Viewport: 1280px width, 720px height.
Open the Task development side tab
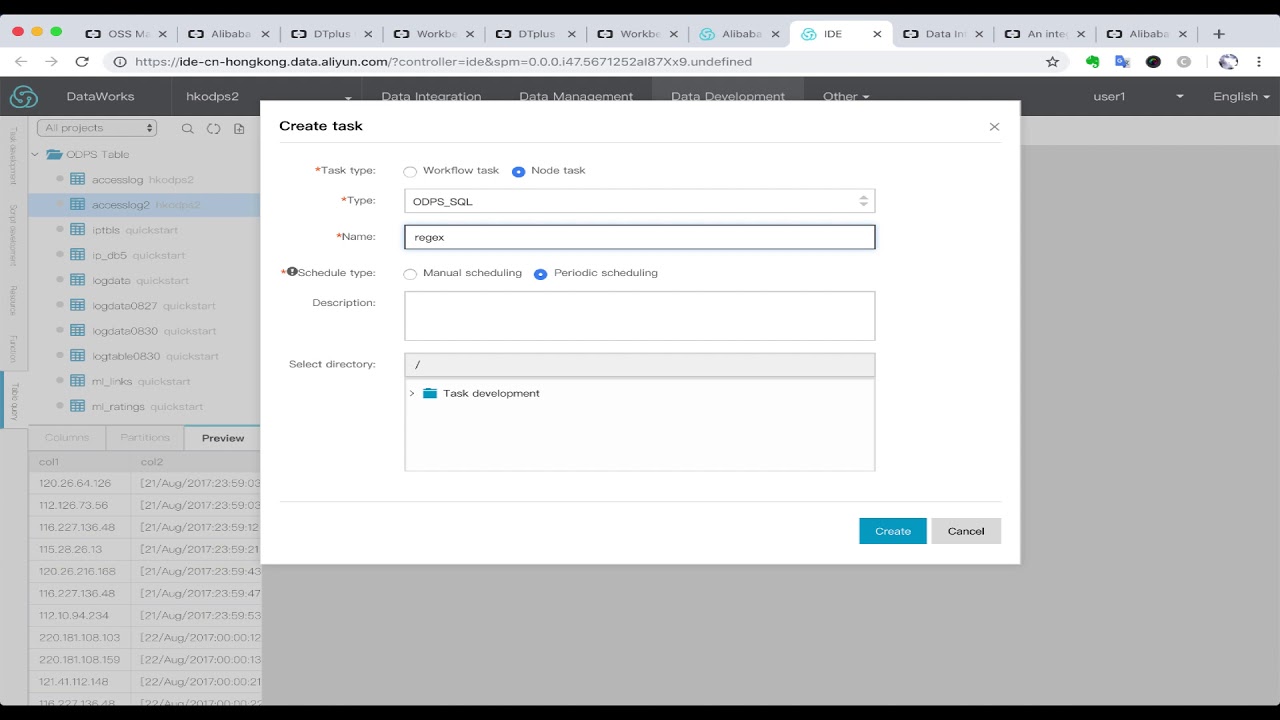[14, 156]
